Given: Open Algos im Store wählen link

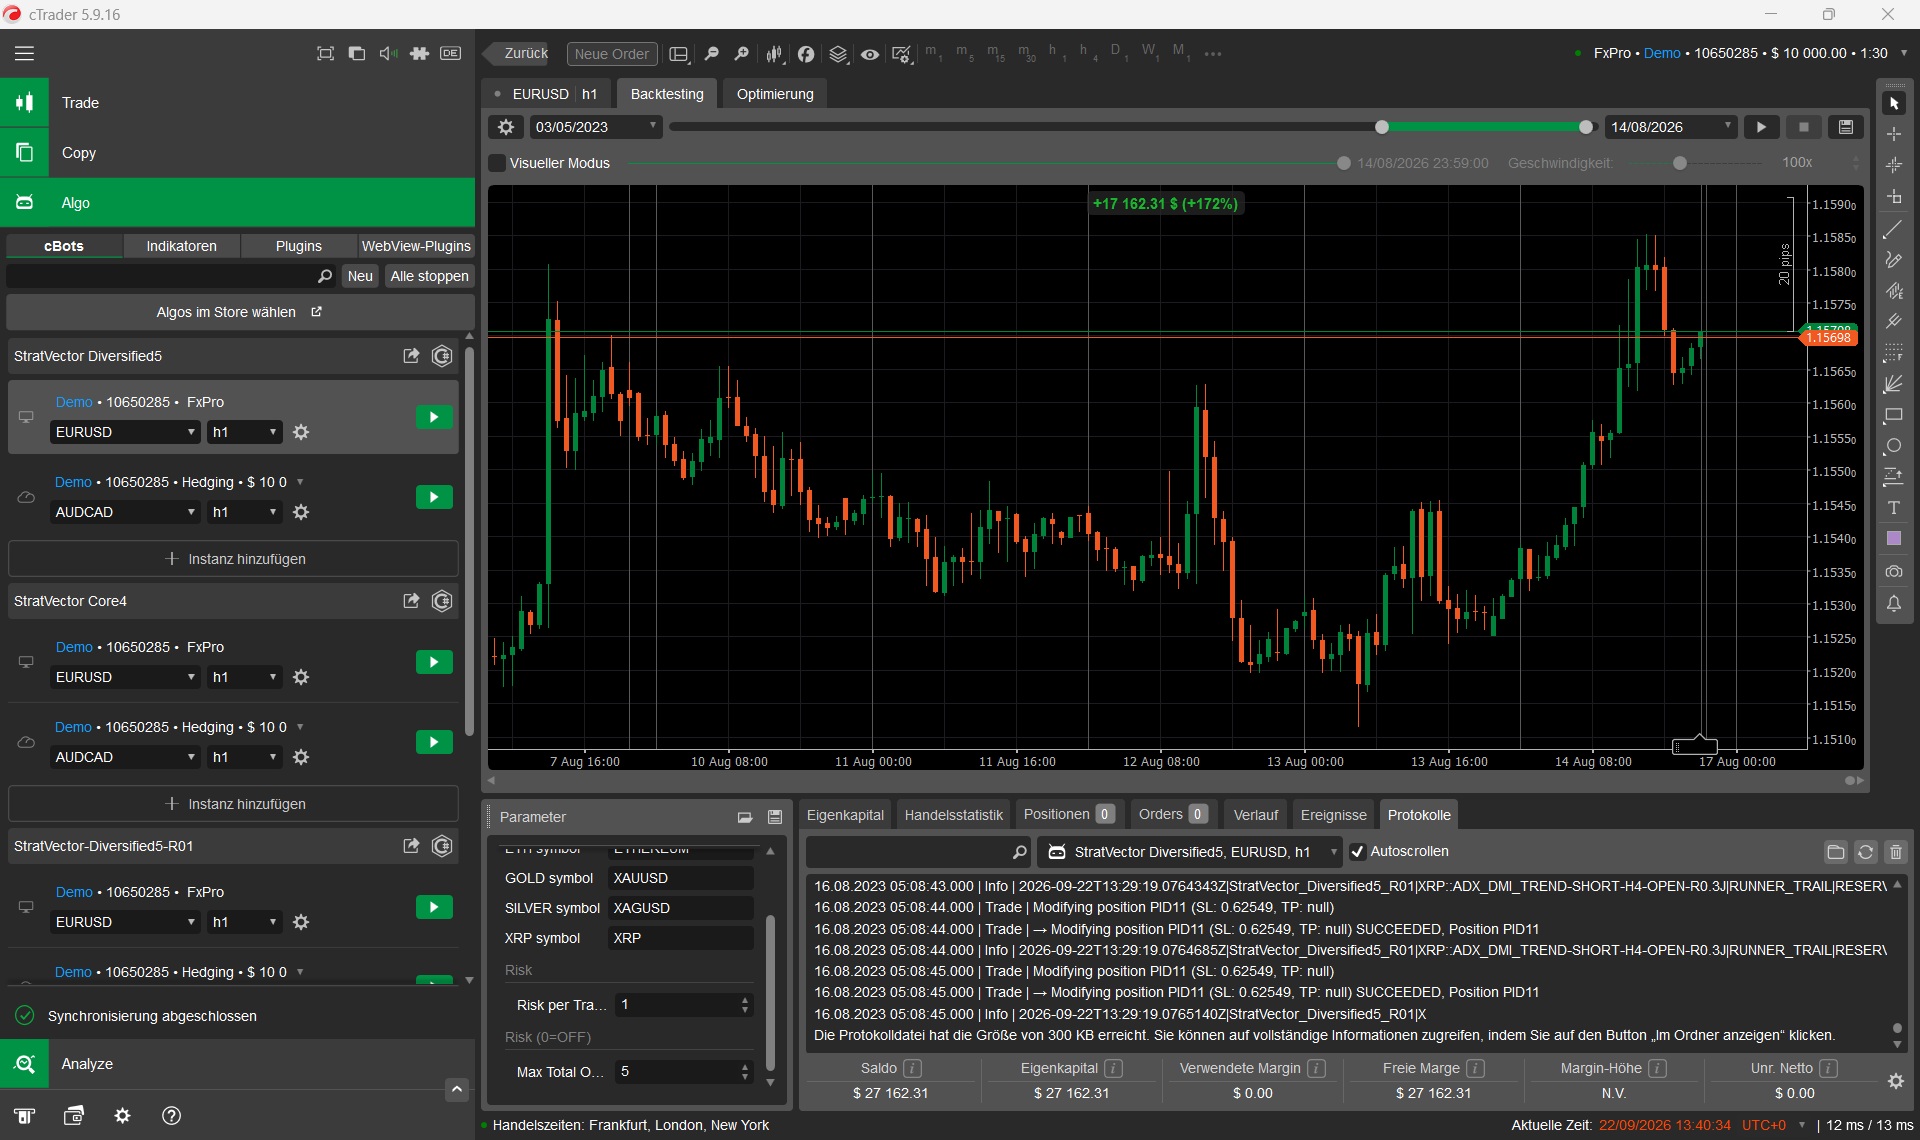Looking at the screenshot, I should pos(238,312).
